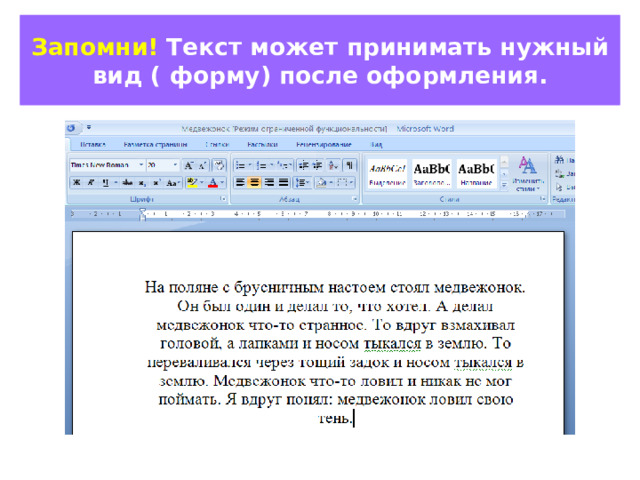
Task: Click underlined word 'тыкался' before 'в землю. То'
Action: click(392, 344)
